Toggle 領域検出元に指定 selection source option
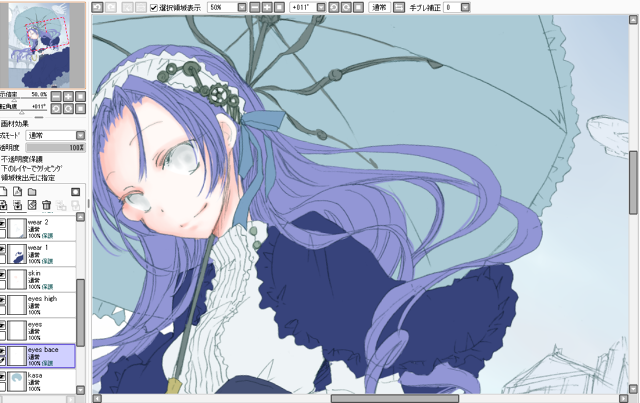Image resolution: width=640 pixels, height=403 pixels. (28, 178)
